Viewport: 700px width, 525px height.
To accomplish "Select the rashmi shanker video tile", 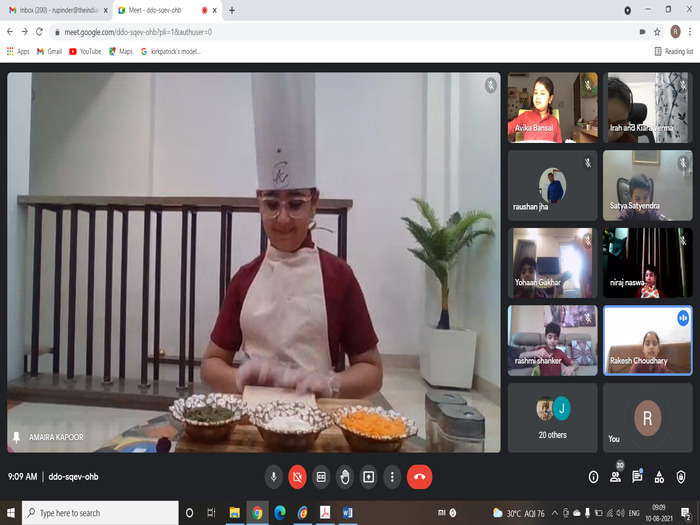I will click(552, 340).
